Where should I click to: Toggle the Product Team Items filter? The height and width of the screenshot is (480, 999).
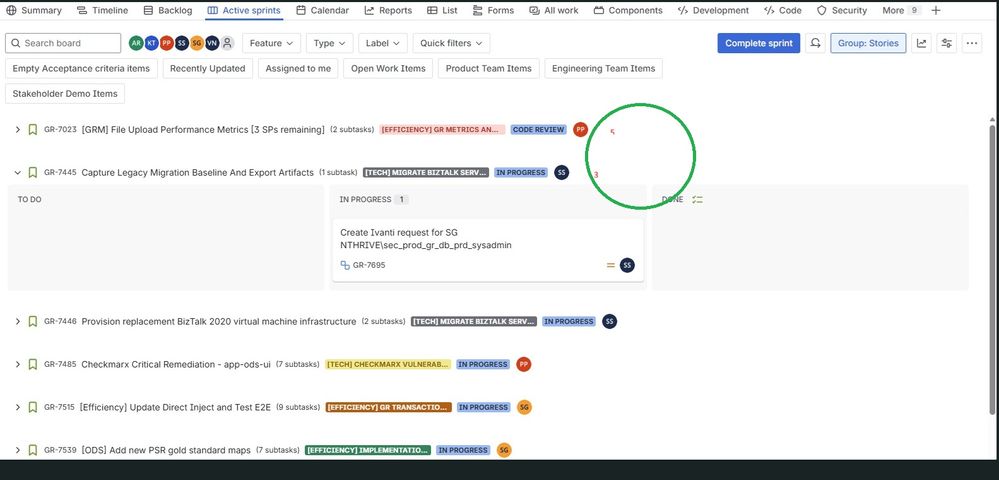click(x=489, y=68)
